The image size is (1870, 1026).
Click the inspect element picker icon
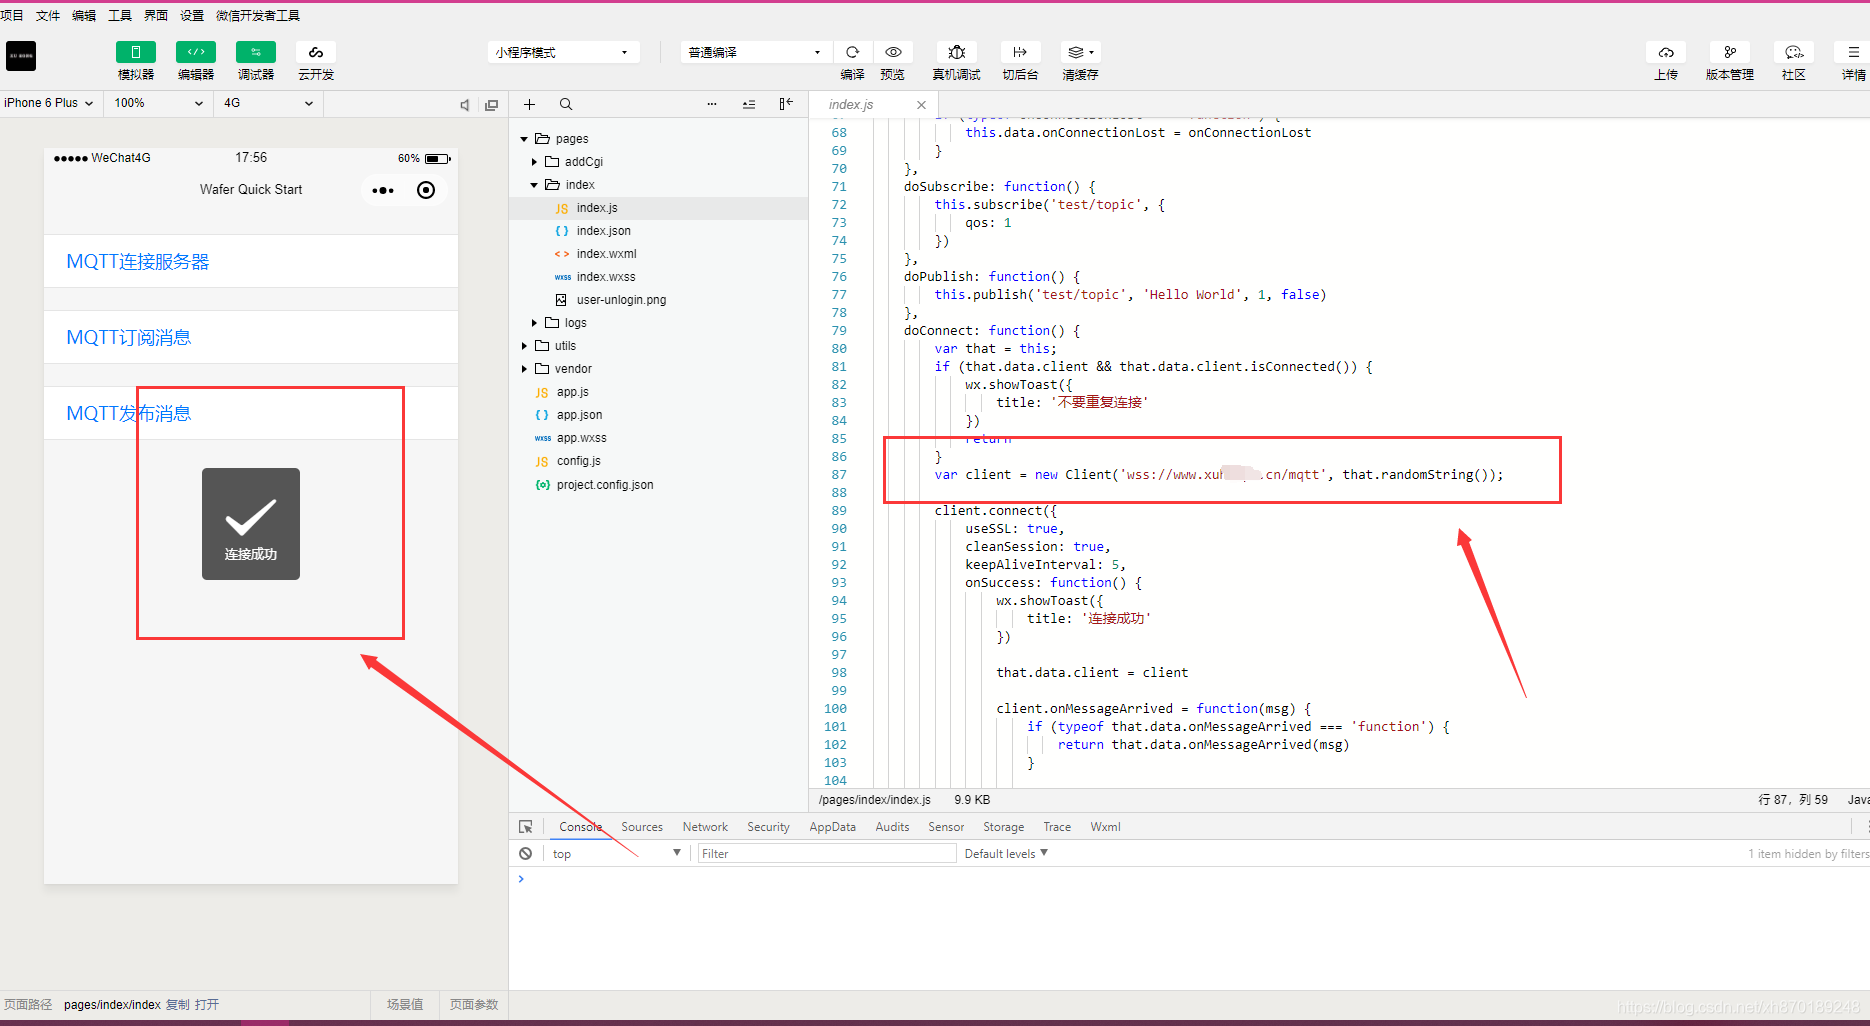(x=526, y=827)
